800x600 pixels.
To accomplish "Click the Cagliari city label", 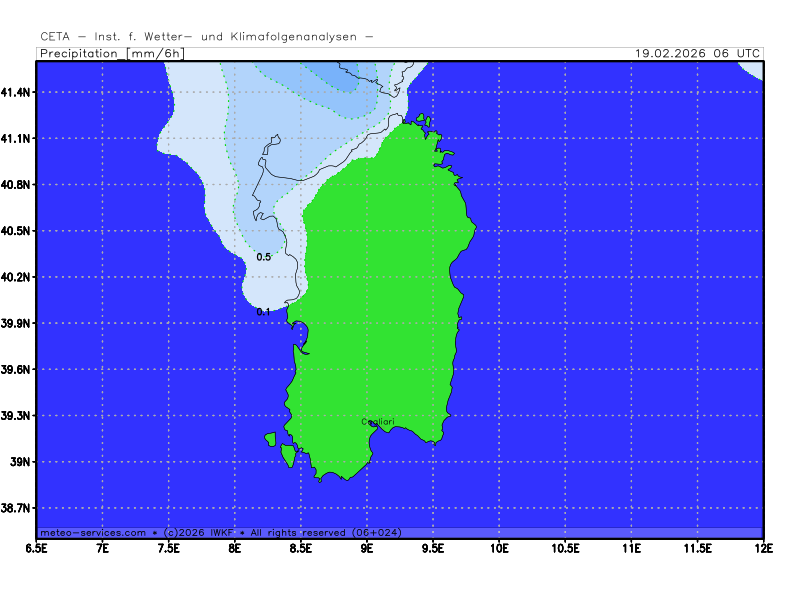I will click(377, 422).
